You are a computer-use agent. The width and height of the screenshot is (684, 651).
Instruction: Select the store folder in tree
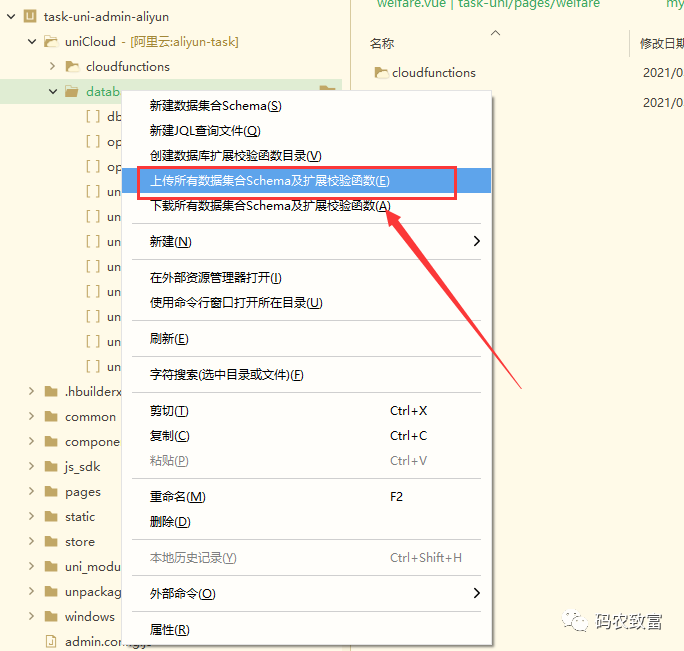[x=80, y=542]
